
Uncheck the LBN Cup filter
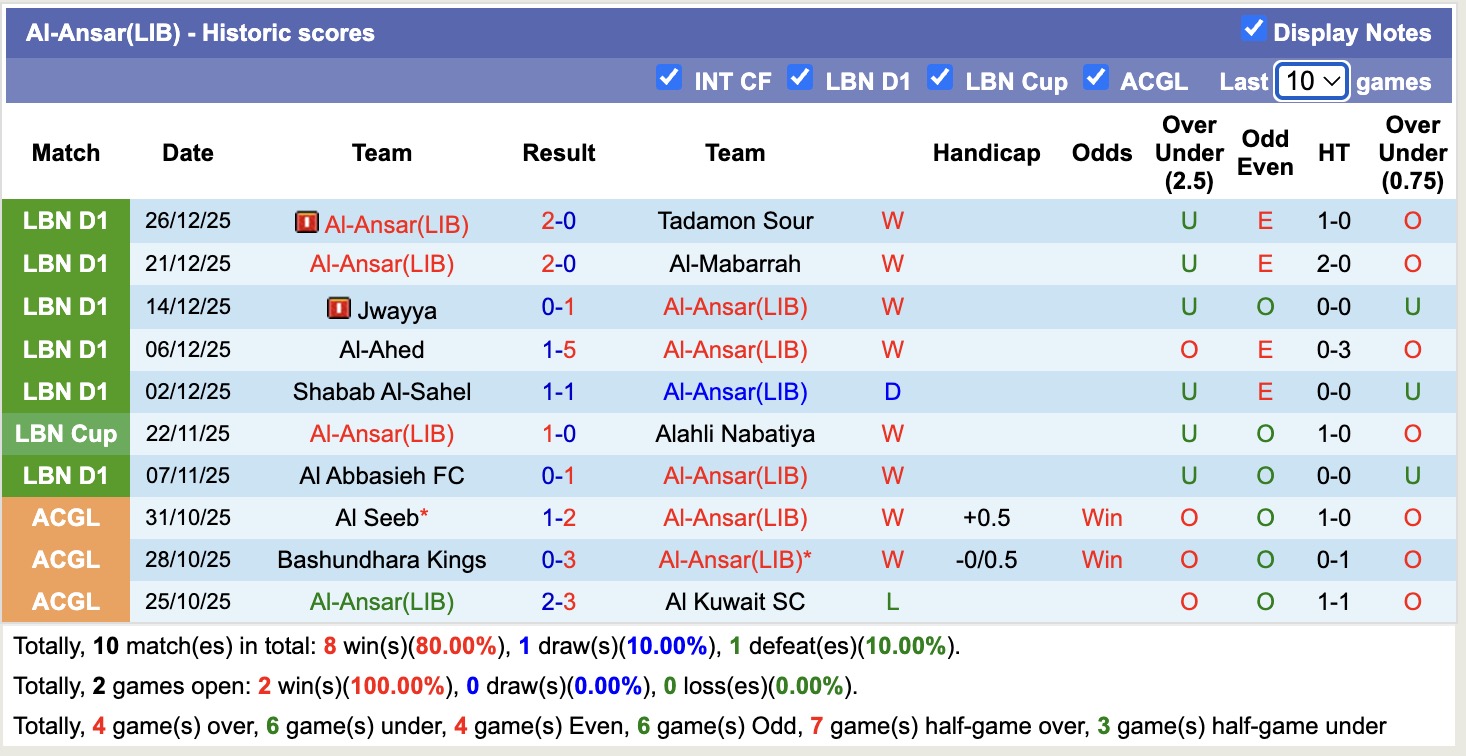939,77
